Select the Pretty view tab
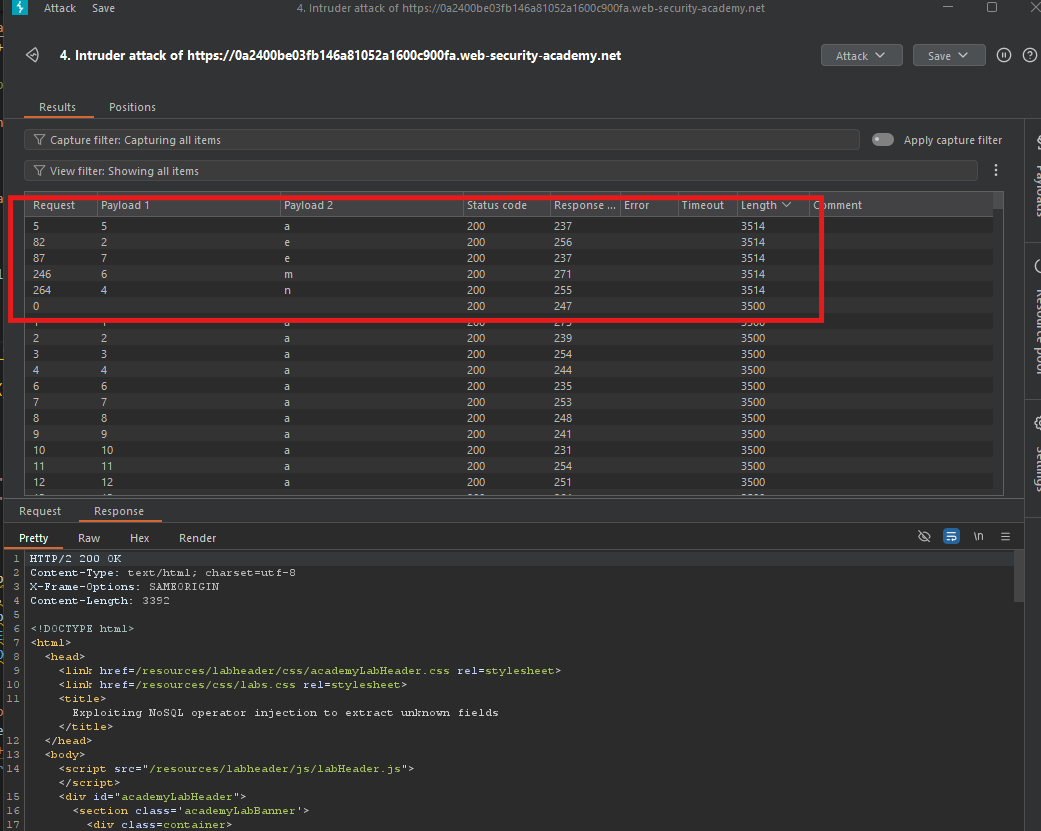1041x831 pixels. [x=33, y=538]
